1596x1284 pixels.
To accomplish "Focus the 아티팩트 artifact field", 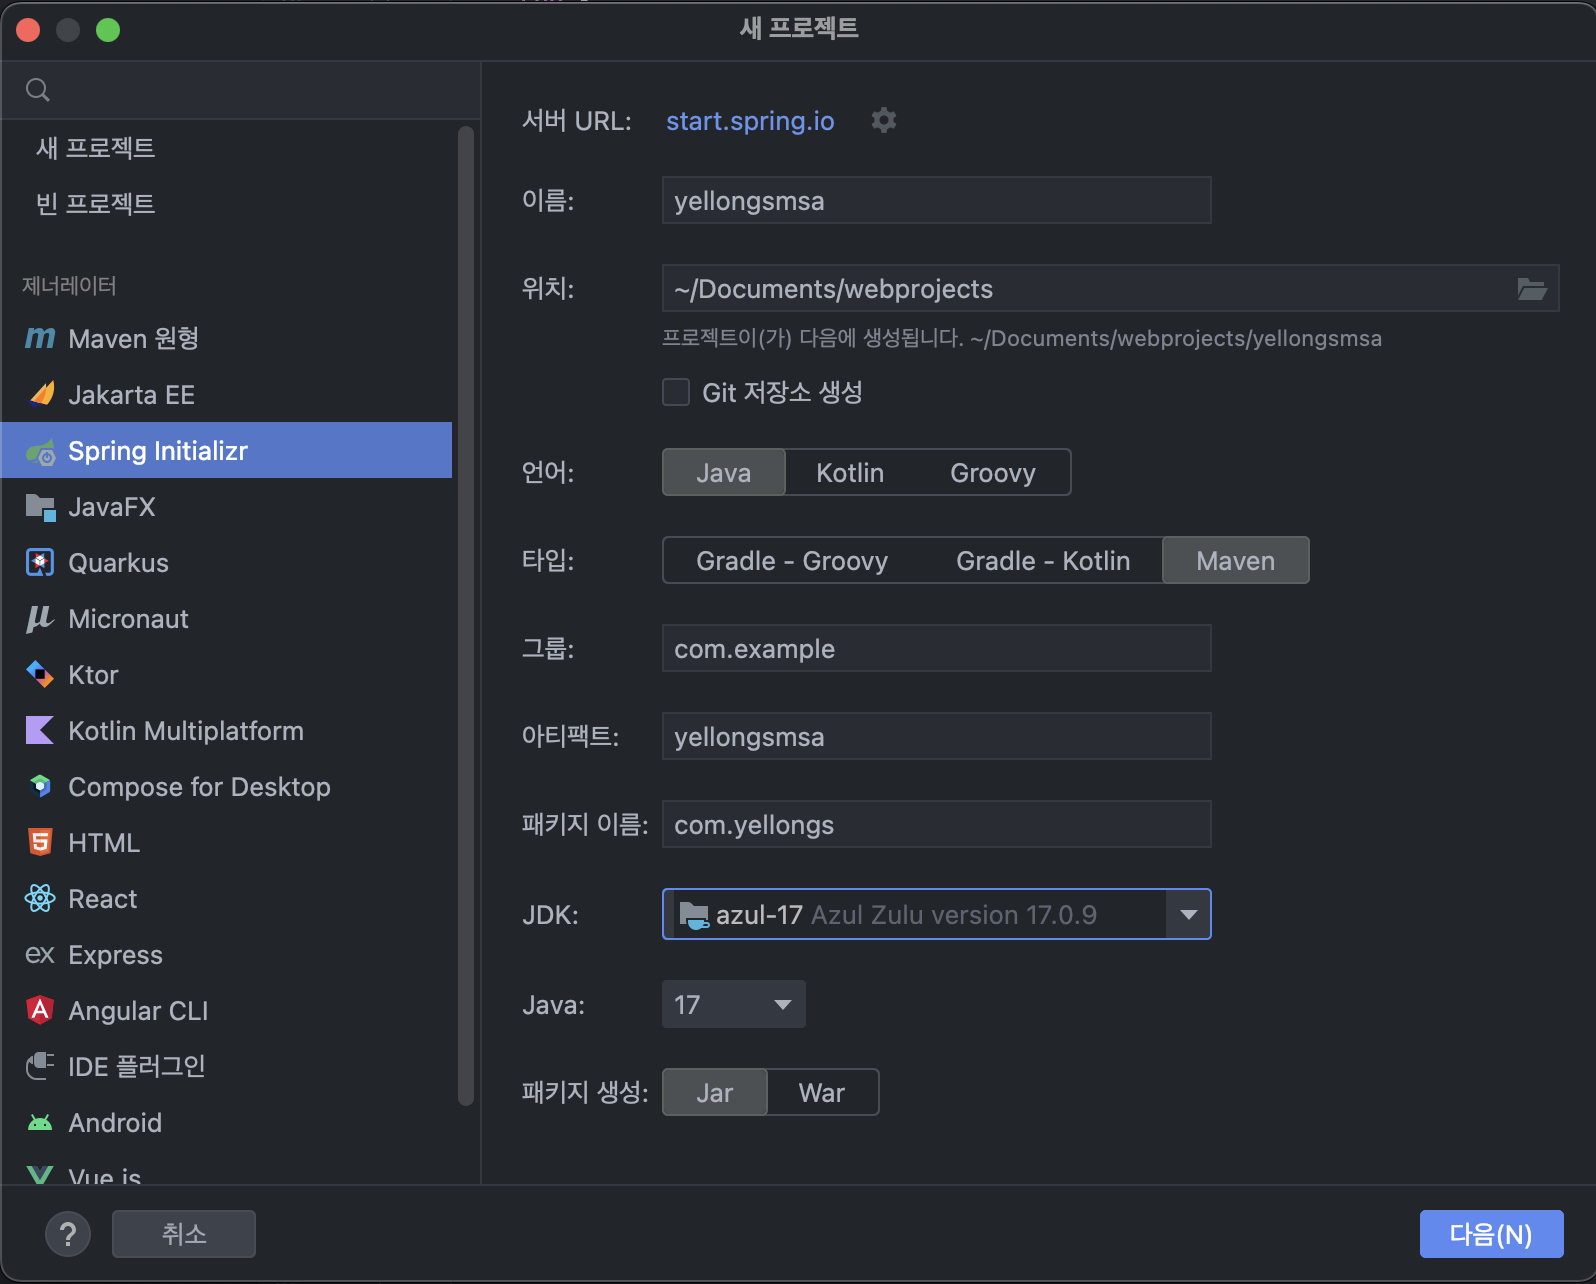I will (936, 736).
